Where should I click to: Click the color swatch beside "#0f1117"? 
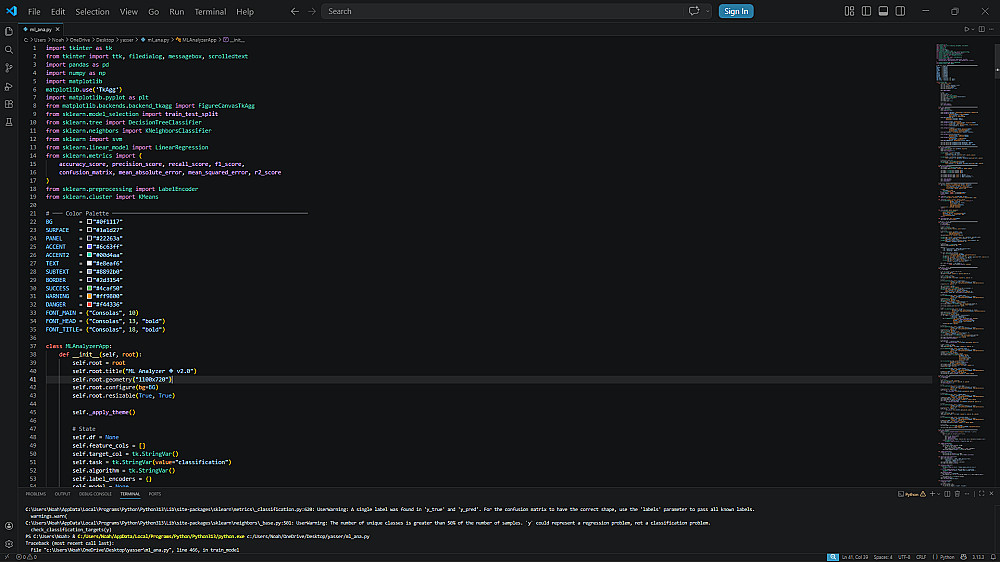point(89,221)
